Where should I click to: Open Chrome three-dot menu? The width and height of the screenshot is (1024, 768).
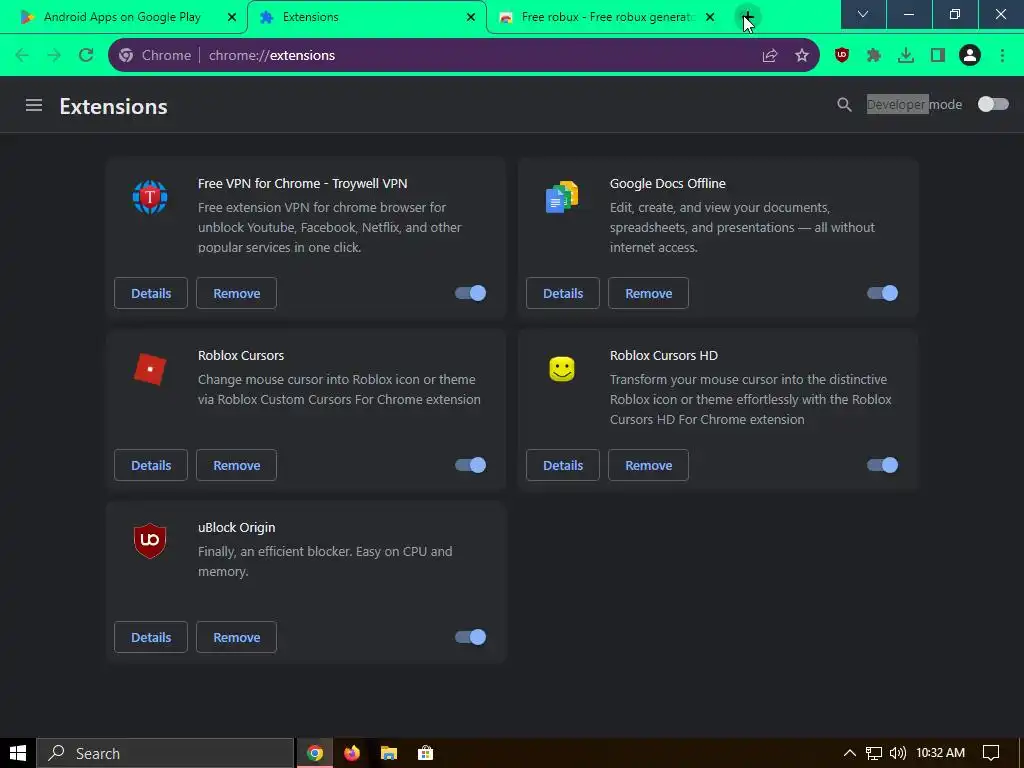1002,56
